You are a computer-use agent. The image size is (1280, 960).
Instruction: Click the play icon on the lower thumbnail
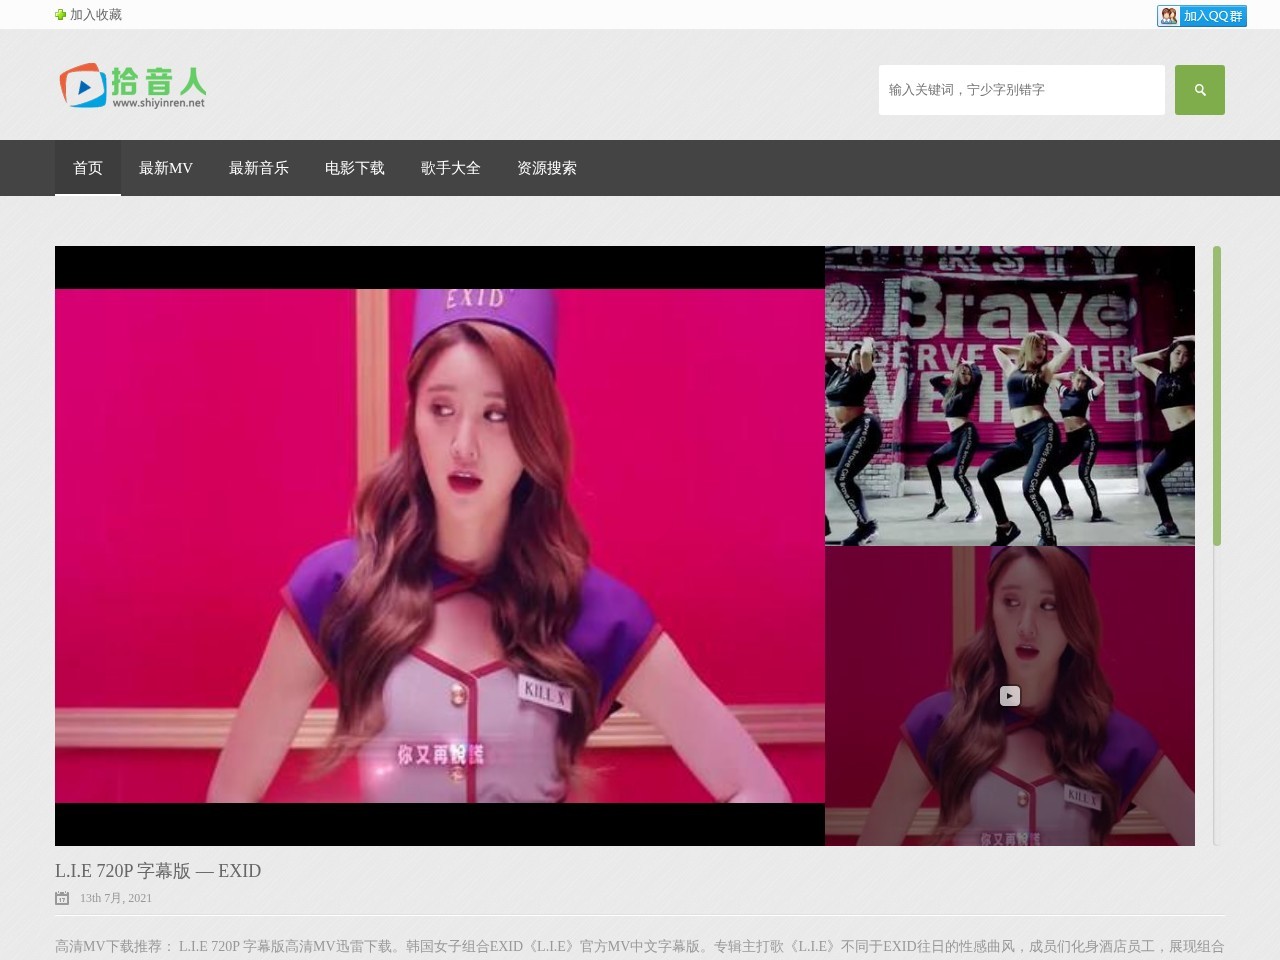coord(1010,696)
